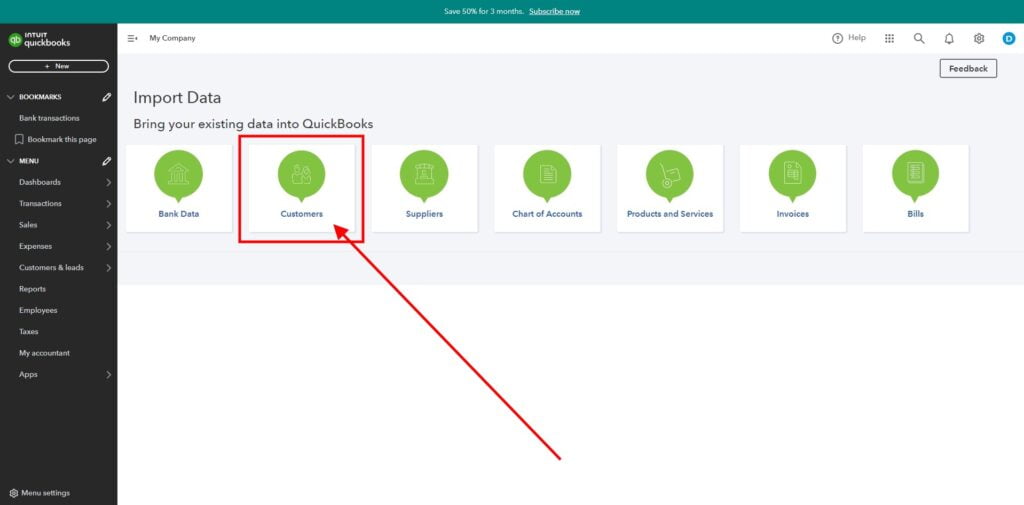Expand the Apps submenu arrow

click(108, 375)
